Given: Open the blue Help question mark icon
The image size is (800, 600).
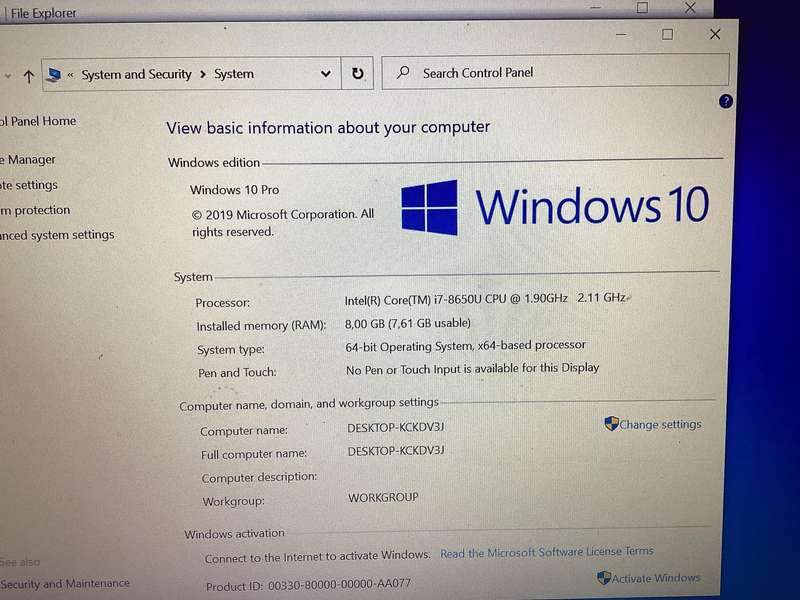Looking at the screenshot, I should [726, 102].
